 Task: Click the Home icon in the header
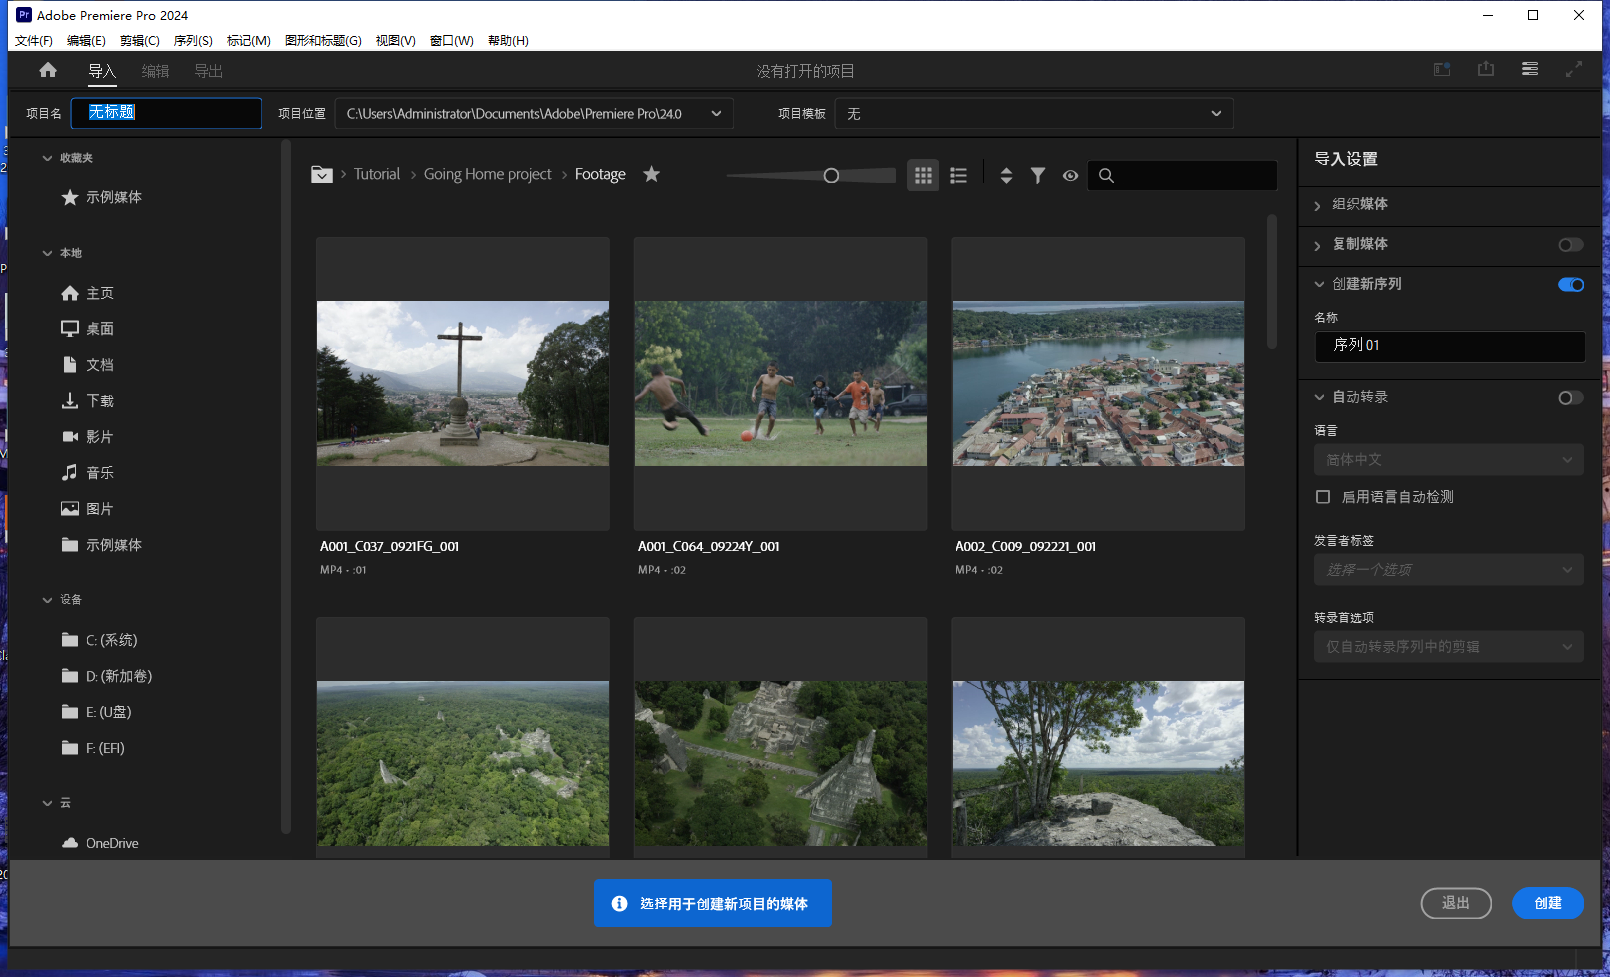pos(47,70)
